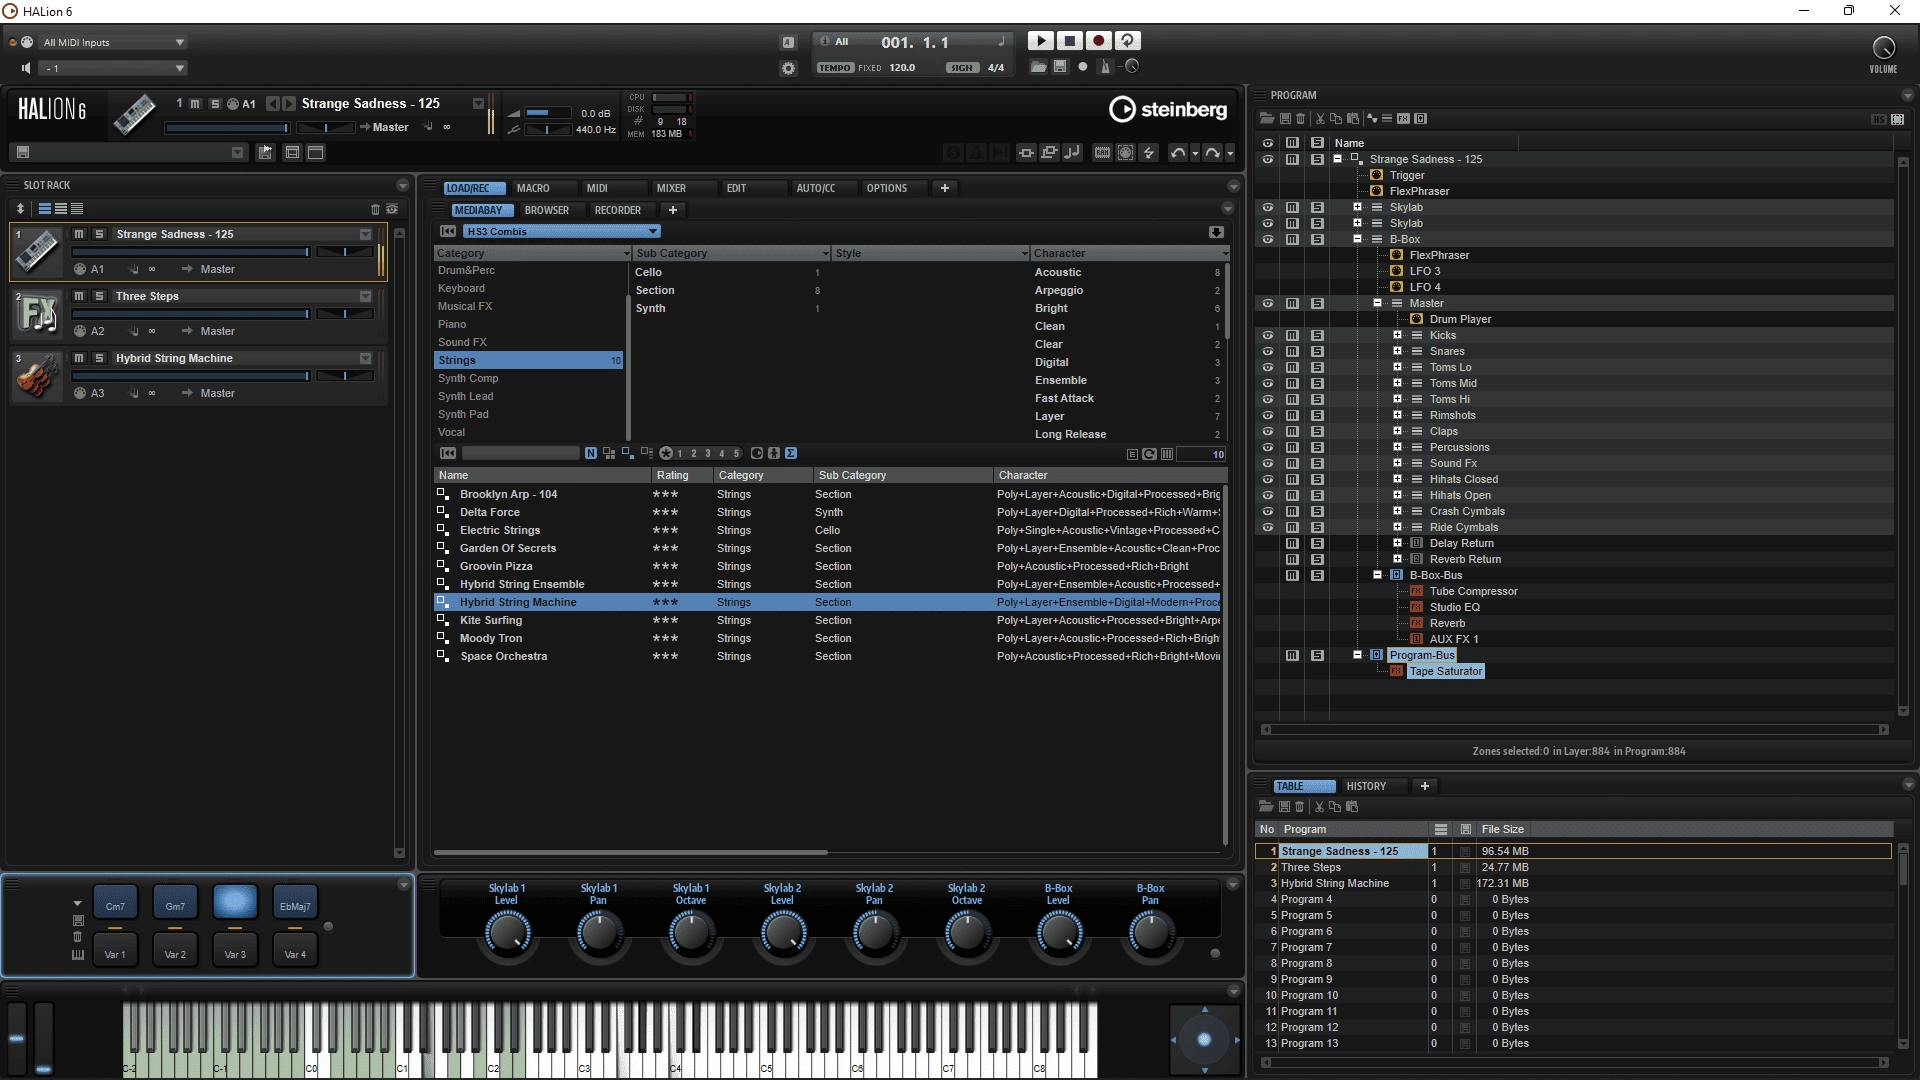Expand the Hihats Open layer
Image resolution: width=1920 pixels, height=1080 pixels.
click(1397, 495)
